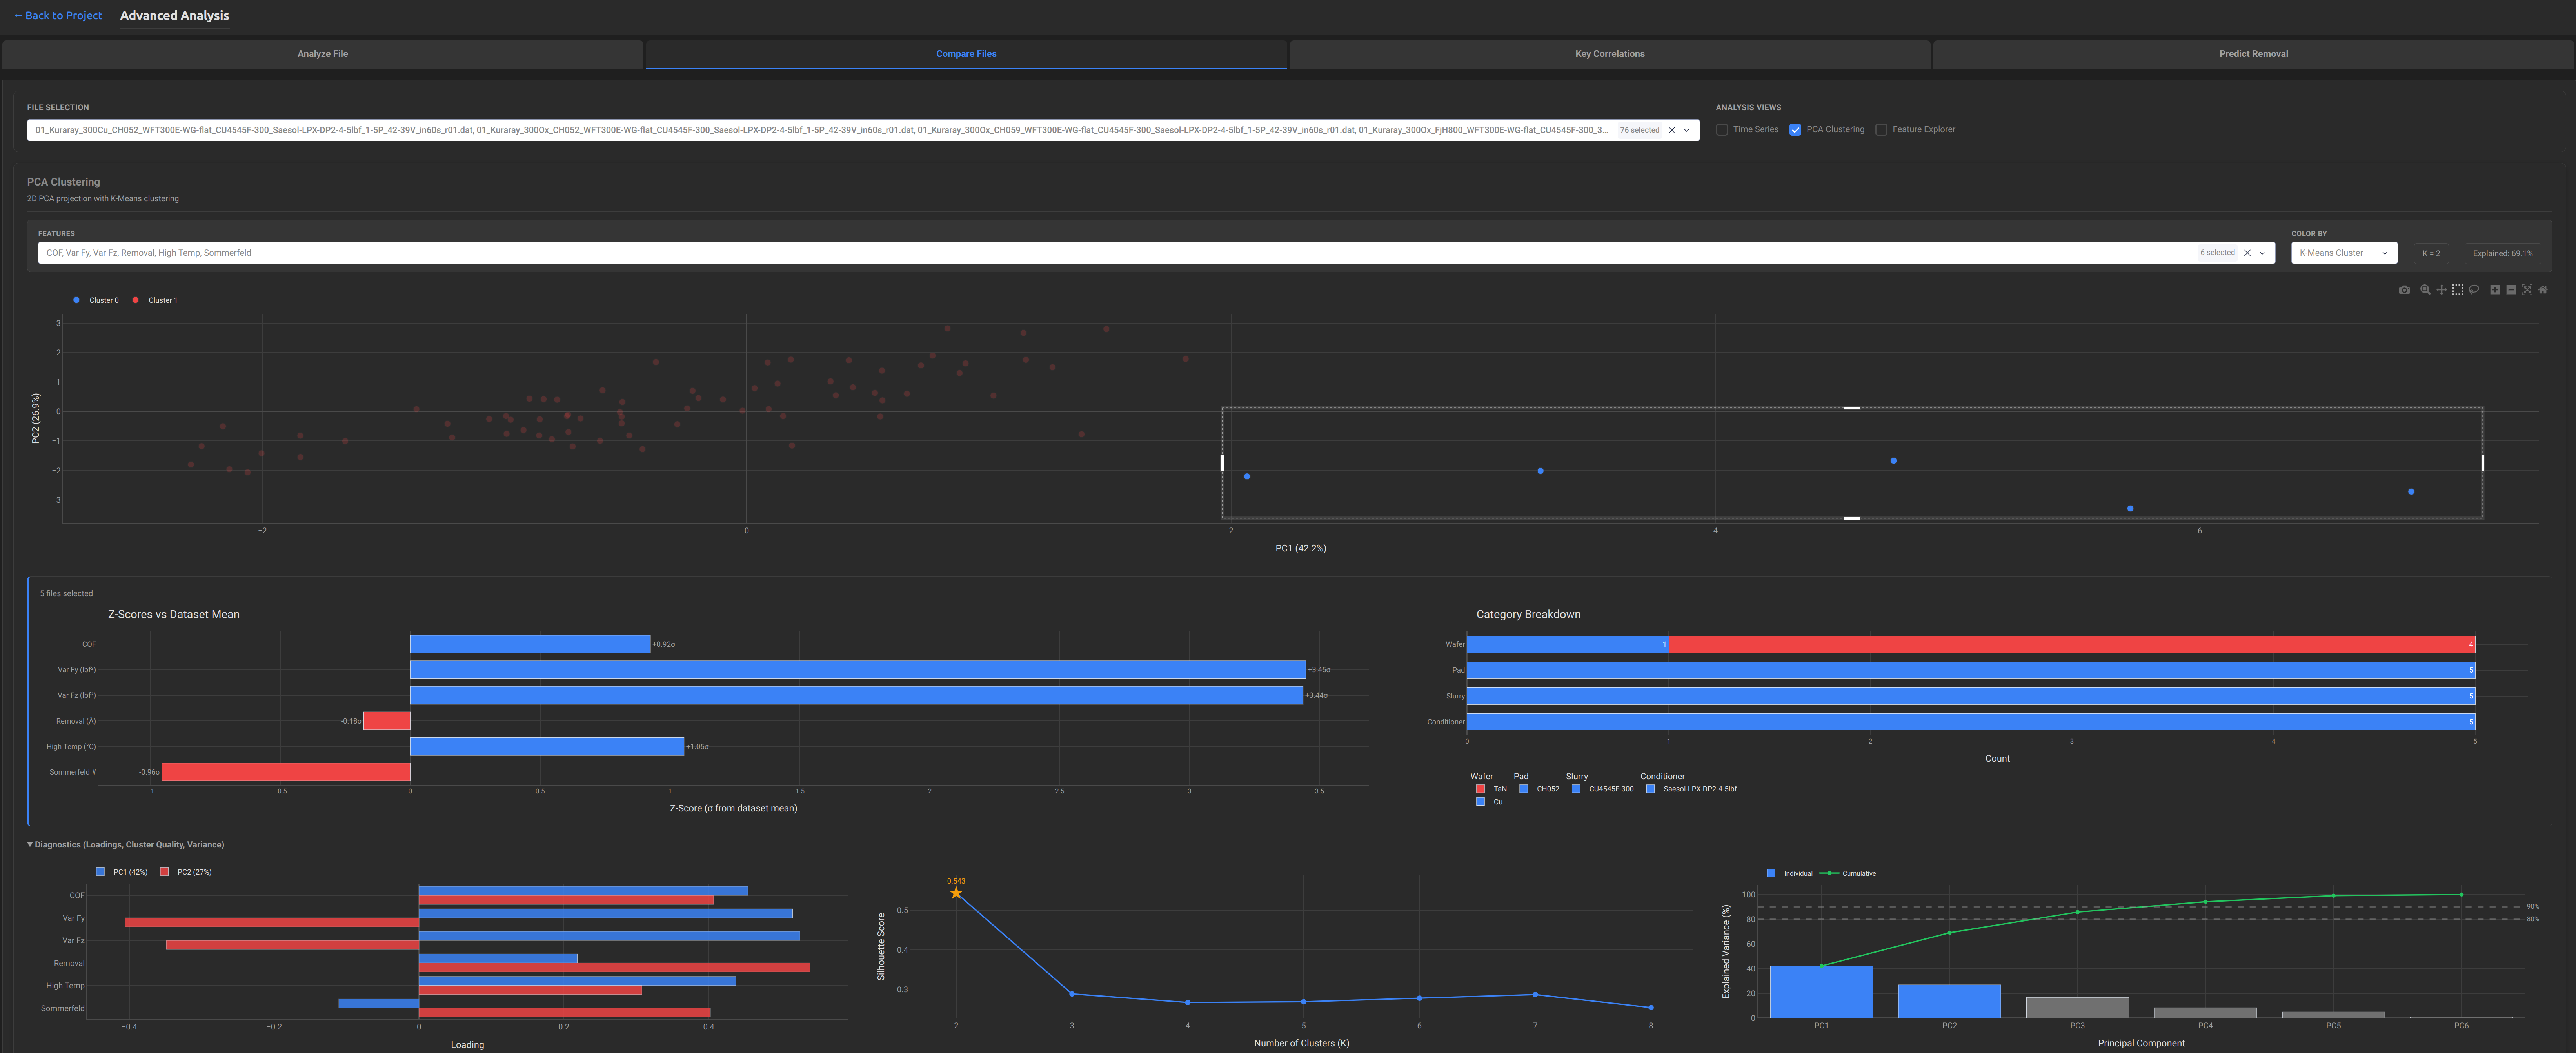
Task: Clear selected files with the X button
Action: tap(1671, 129)
